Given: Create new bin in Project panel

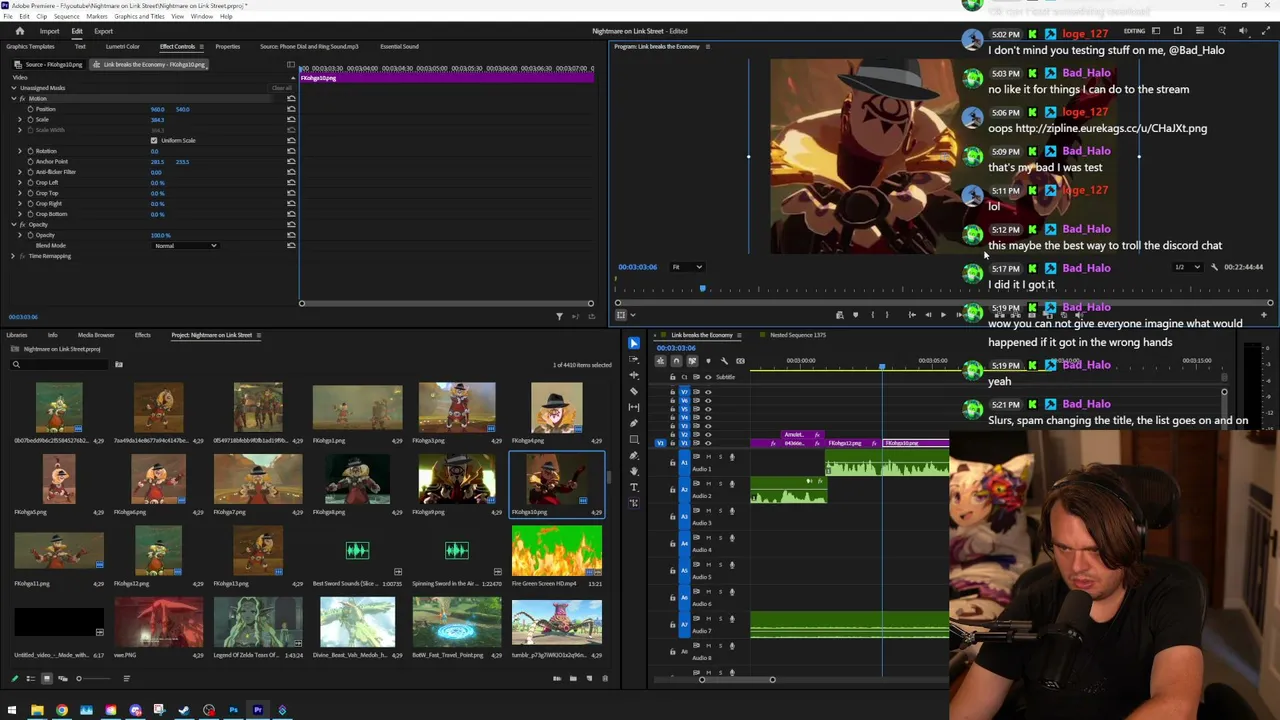Looking at the screenshot, I should click(x=573, y=679).
